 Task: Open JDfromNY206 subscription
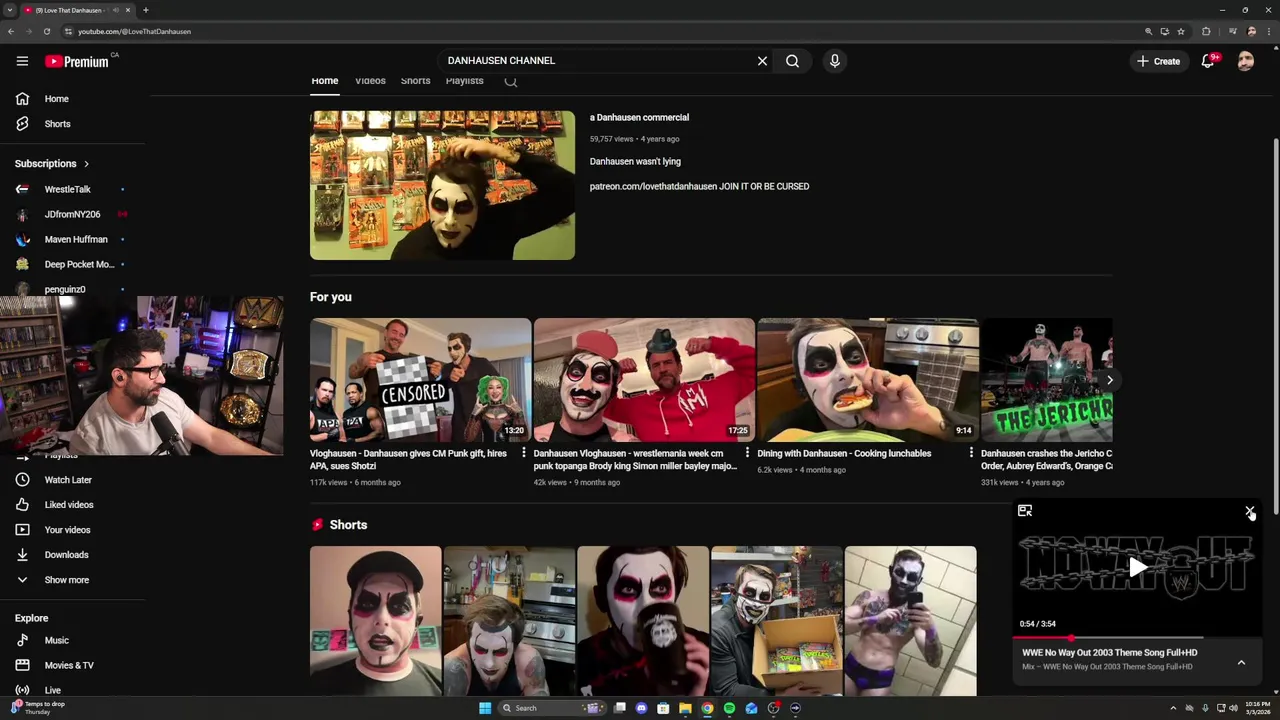(x=72, y=214)
